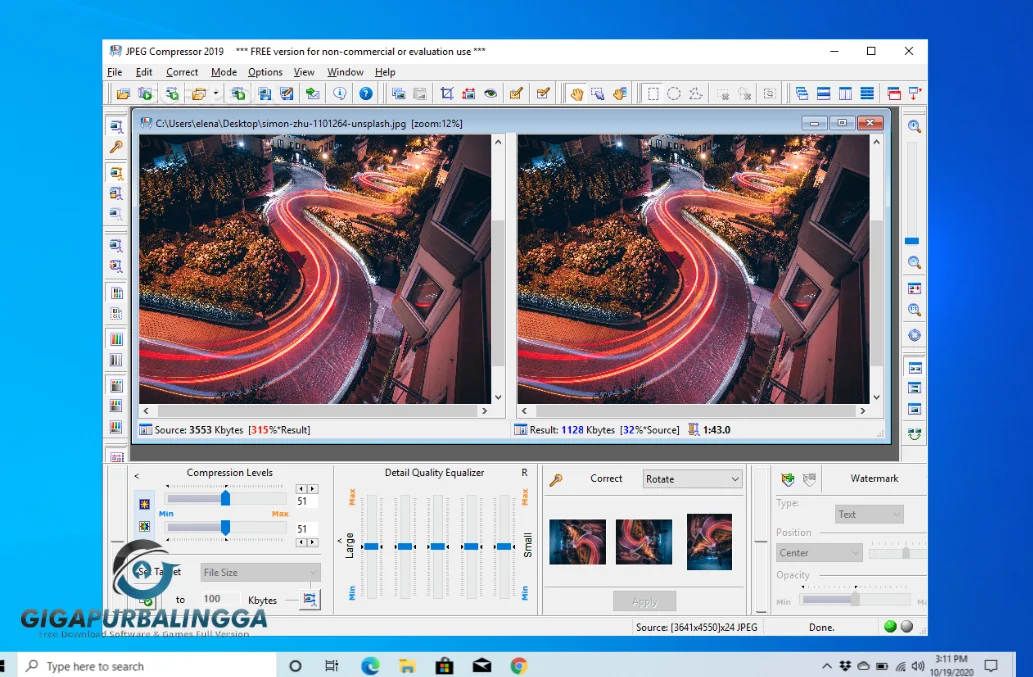Click the source image vertical scrollbar down arrow

498,397
